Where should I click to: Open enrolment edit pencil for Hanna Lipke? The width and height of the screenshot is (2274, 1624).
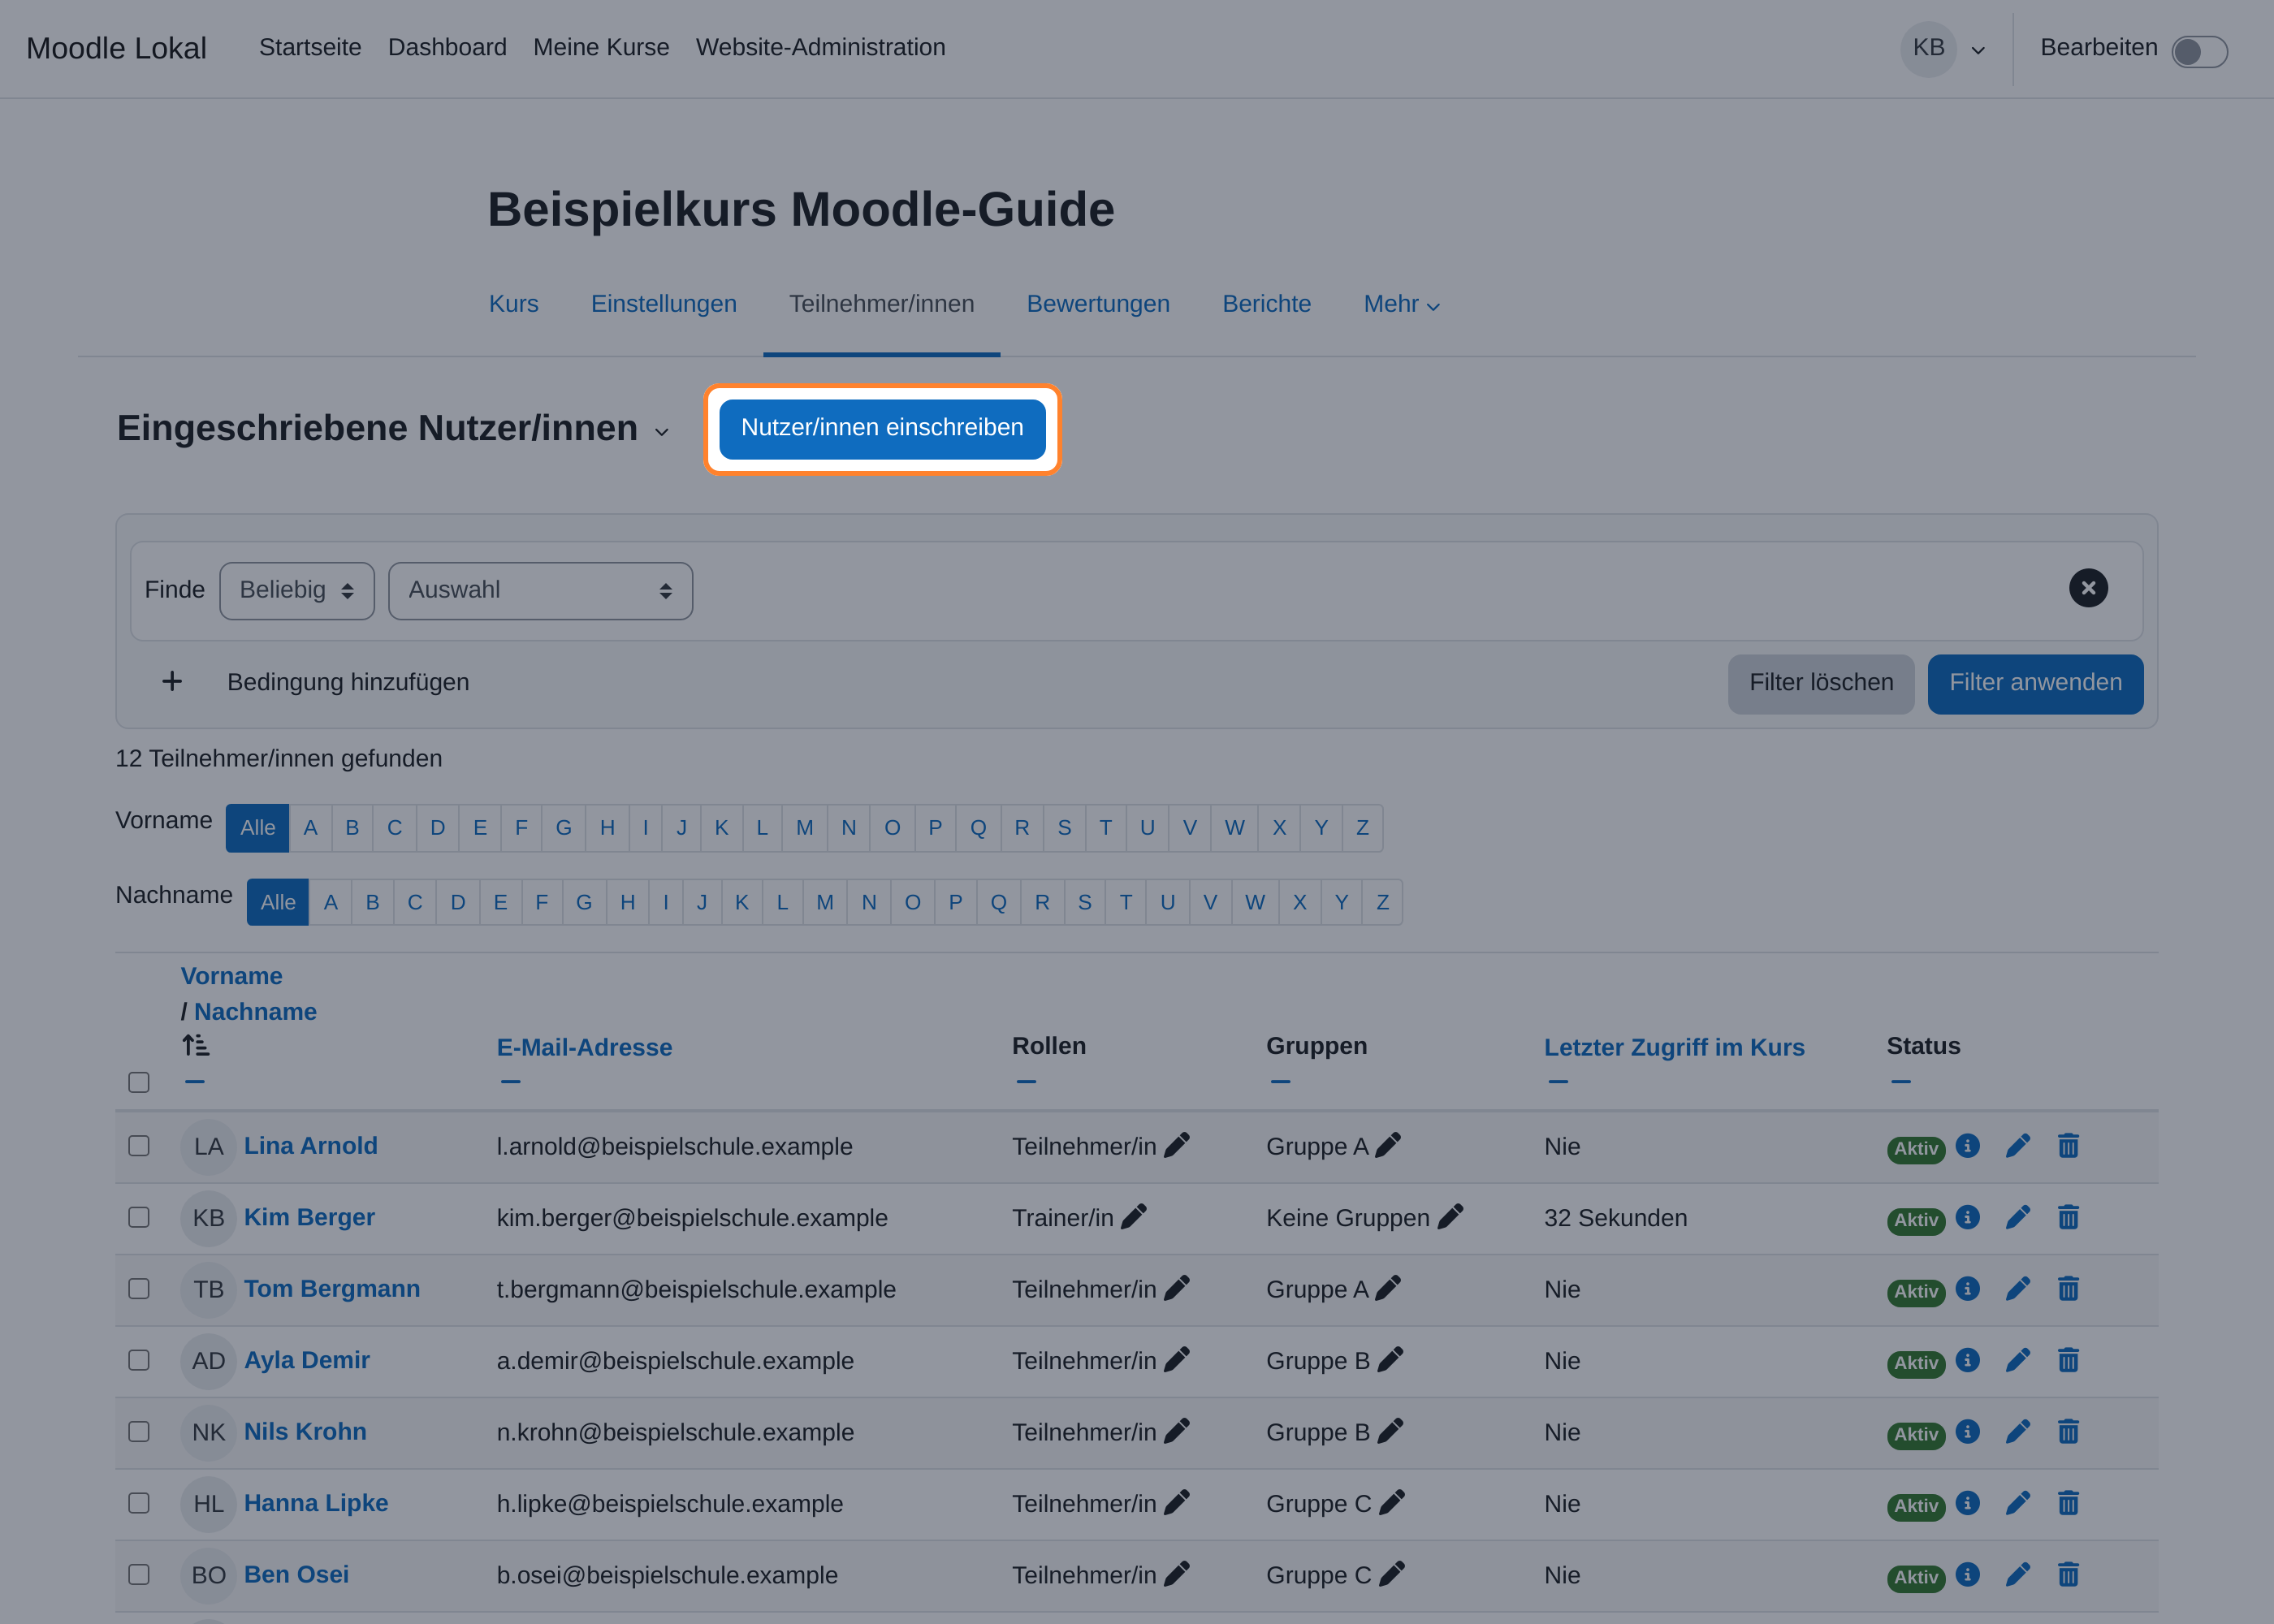2018,1503
